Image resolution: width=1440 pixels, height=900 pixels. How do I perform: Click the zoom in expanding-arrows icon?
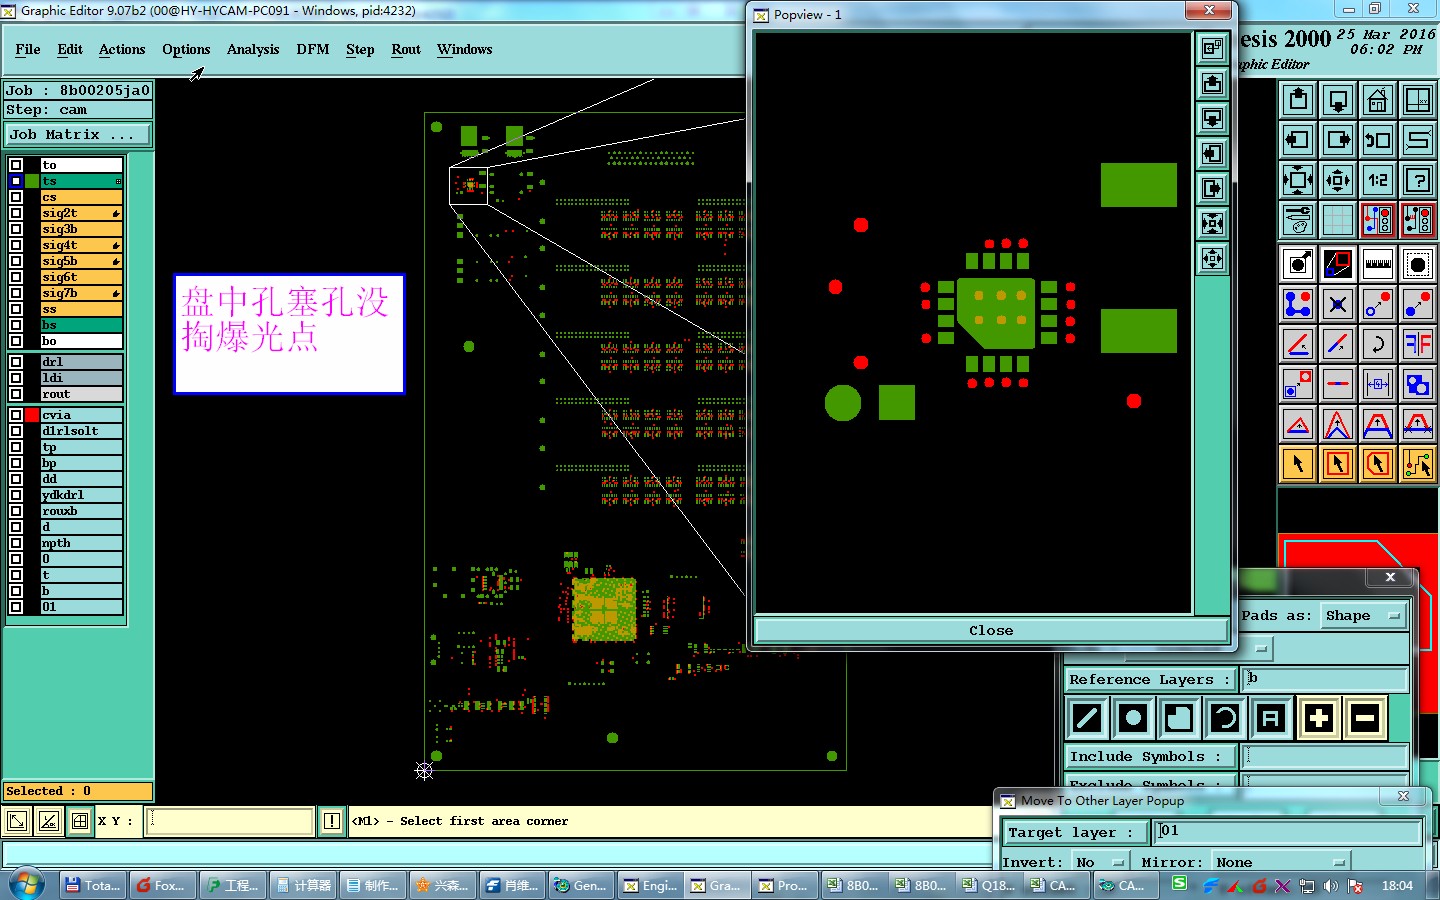click(1298, 180)
